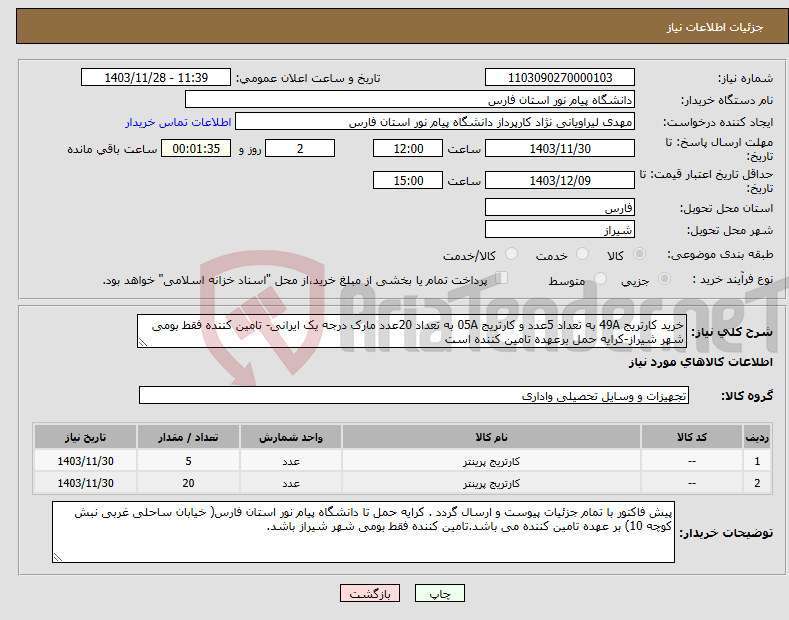This screenshot has width=789, height=620.
Task: Click the شماره نیاز field 1103090270000103
Action: 560,78
